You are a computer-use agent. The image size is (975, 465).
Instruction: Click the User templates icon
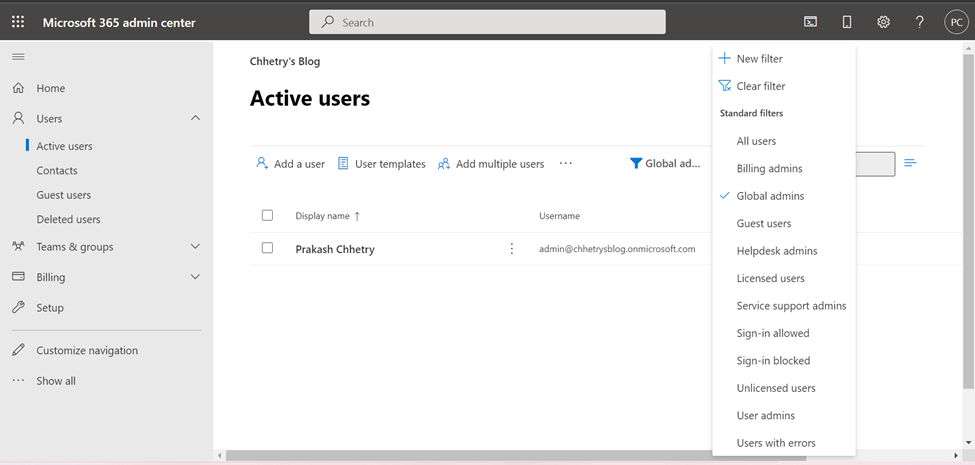pyautogui.click(x=343, y=163)
